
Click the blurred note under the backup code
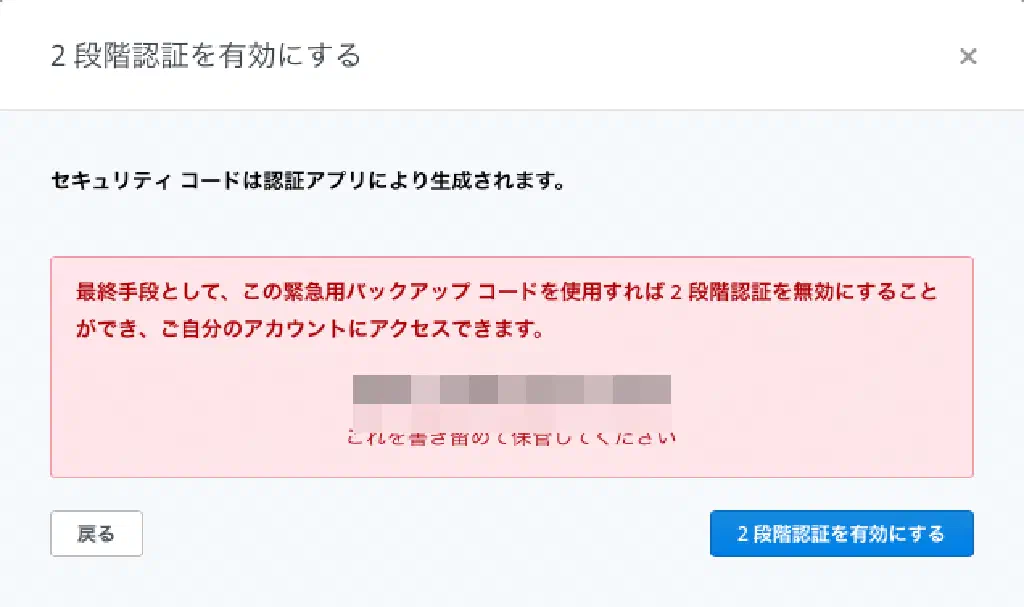click(x=512, y=438)
